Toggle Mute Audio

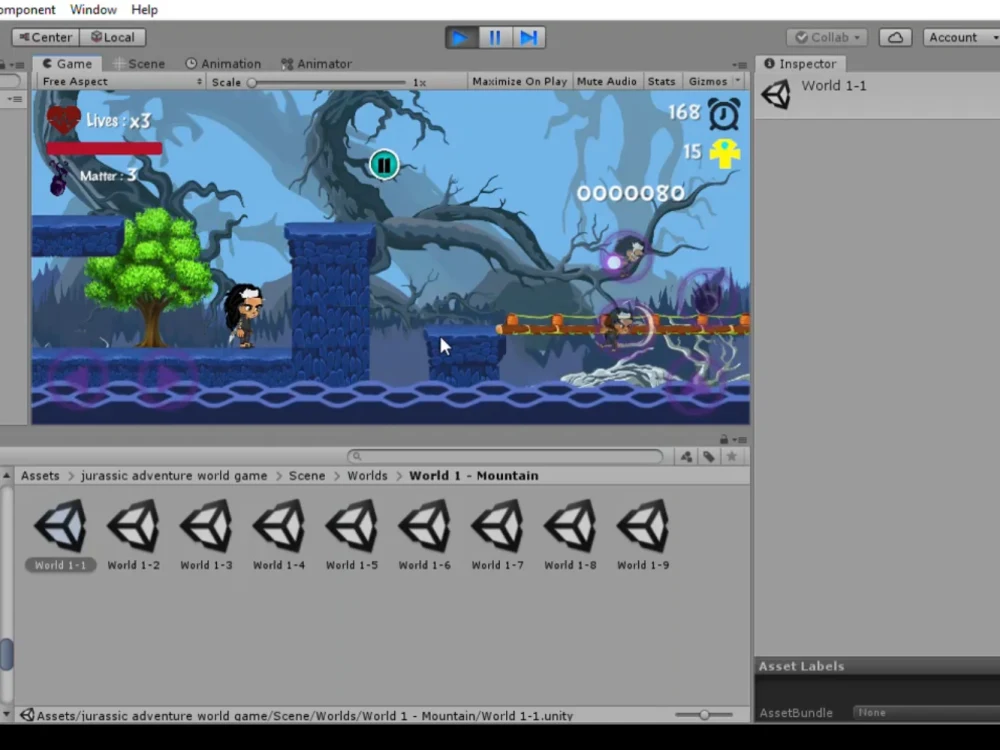[607, 82]
